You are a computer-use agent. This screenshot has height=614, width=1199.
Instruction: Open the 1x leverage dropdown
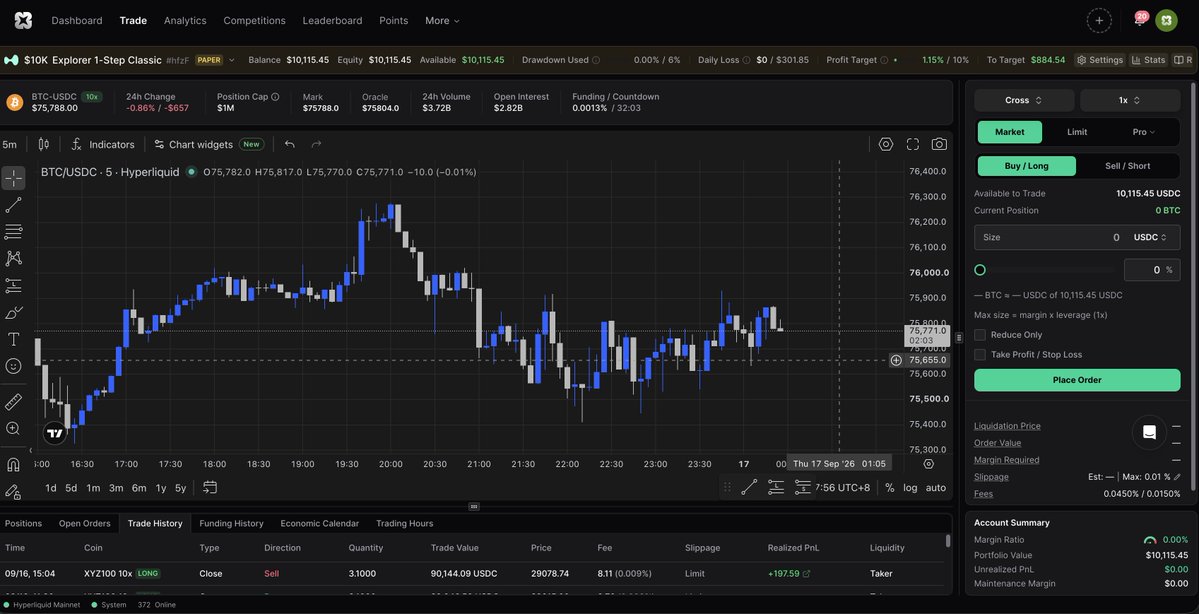point(1129,100)
